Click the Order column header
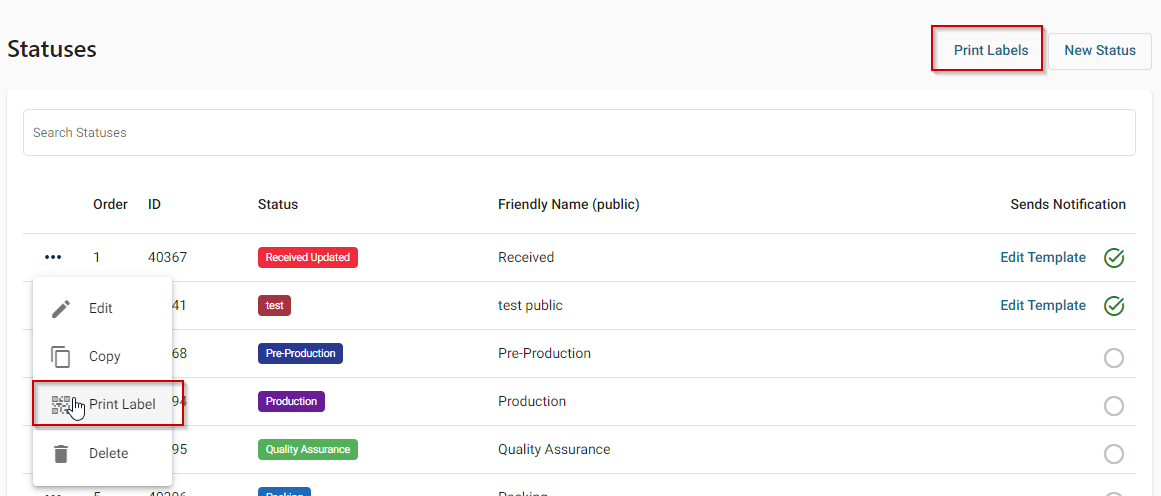Image resolution: width=1161 pixels, height=496 pixels. pyautogui.click(x=110, y=204)
